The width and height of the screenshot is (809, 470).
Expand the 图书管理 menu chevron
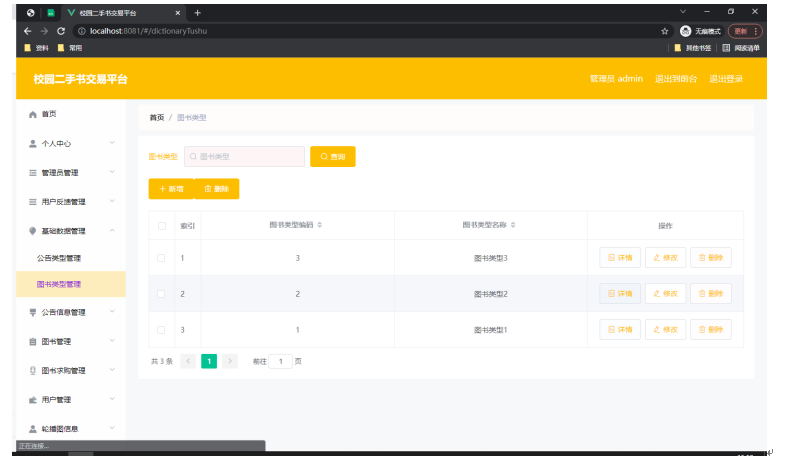(x=112, y=341)
